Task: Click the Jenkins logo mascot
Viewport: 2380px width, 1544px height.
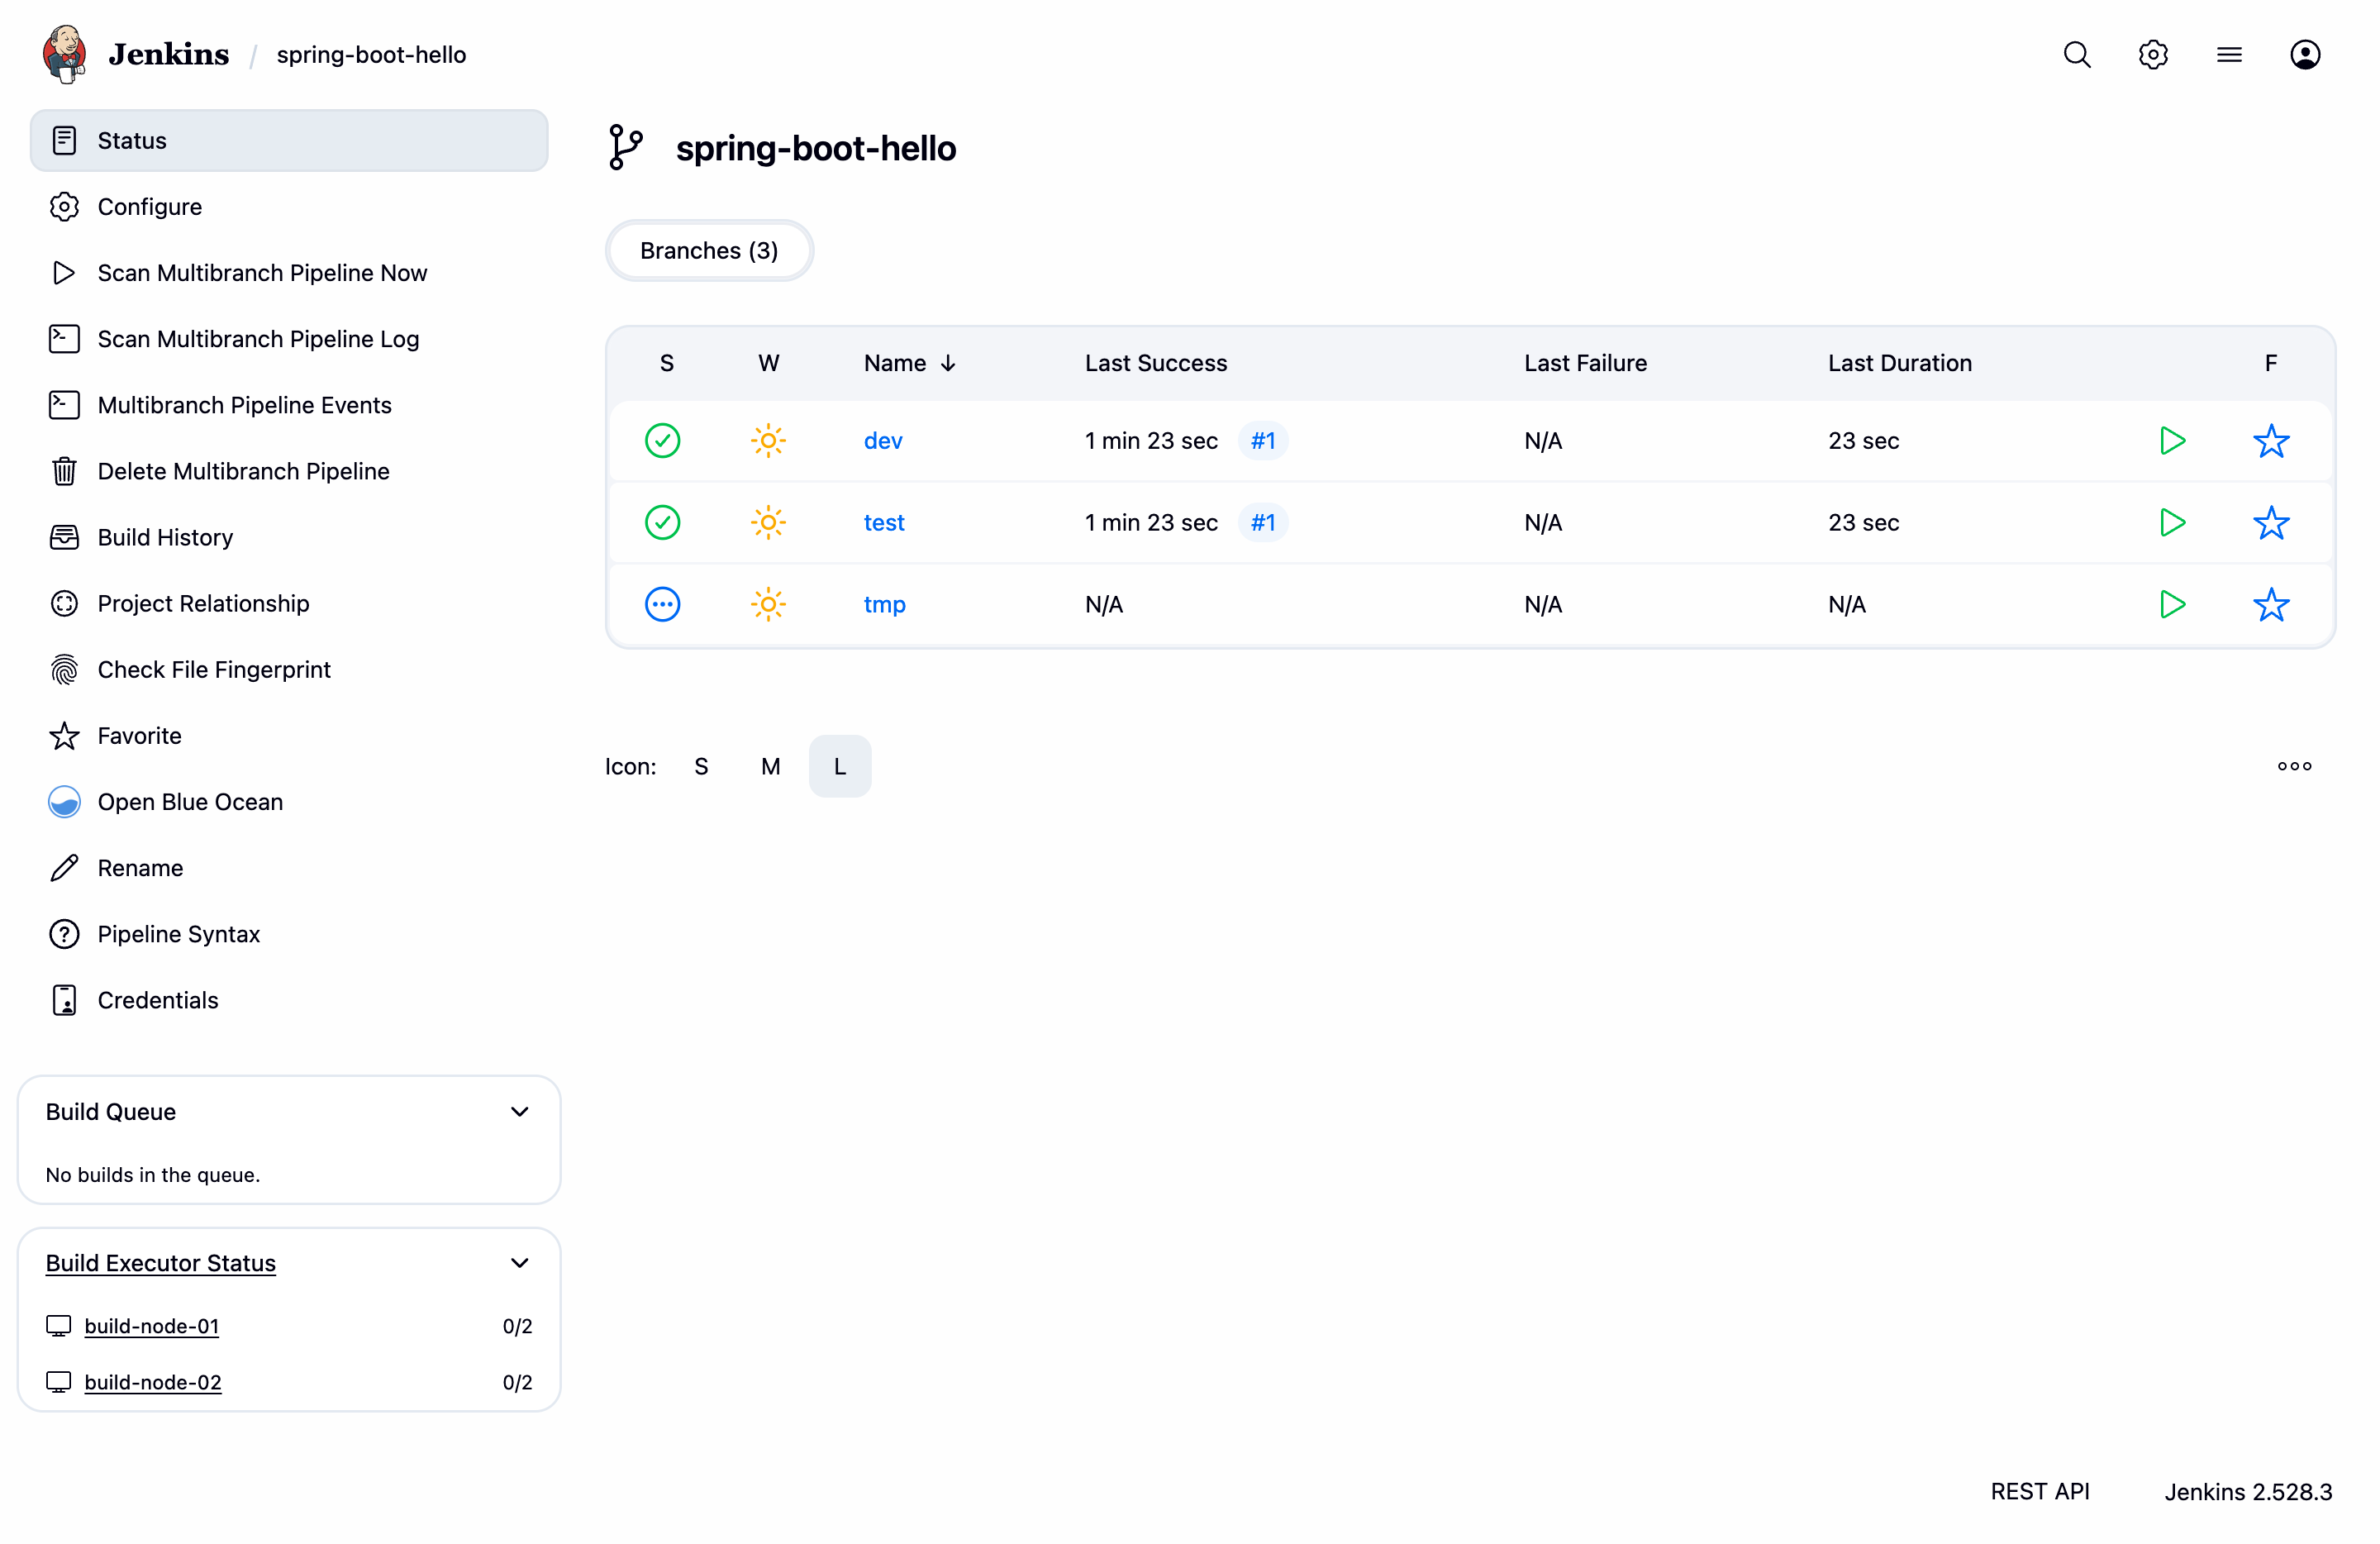Action: (x=64, y=54)
